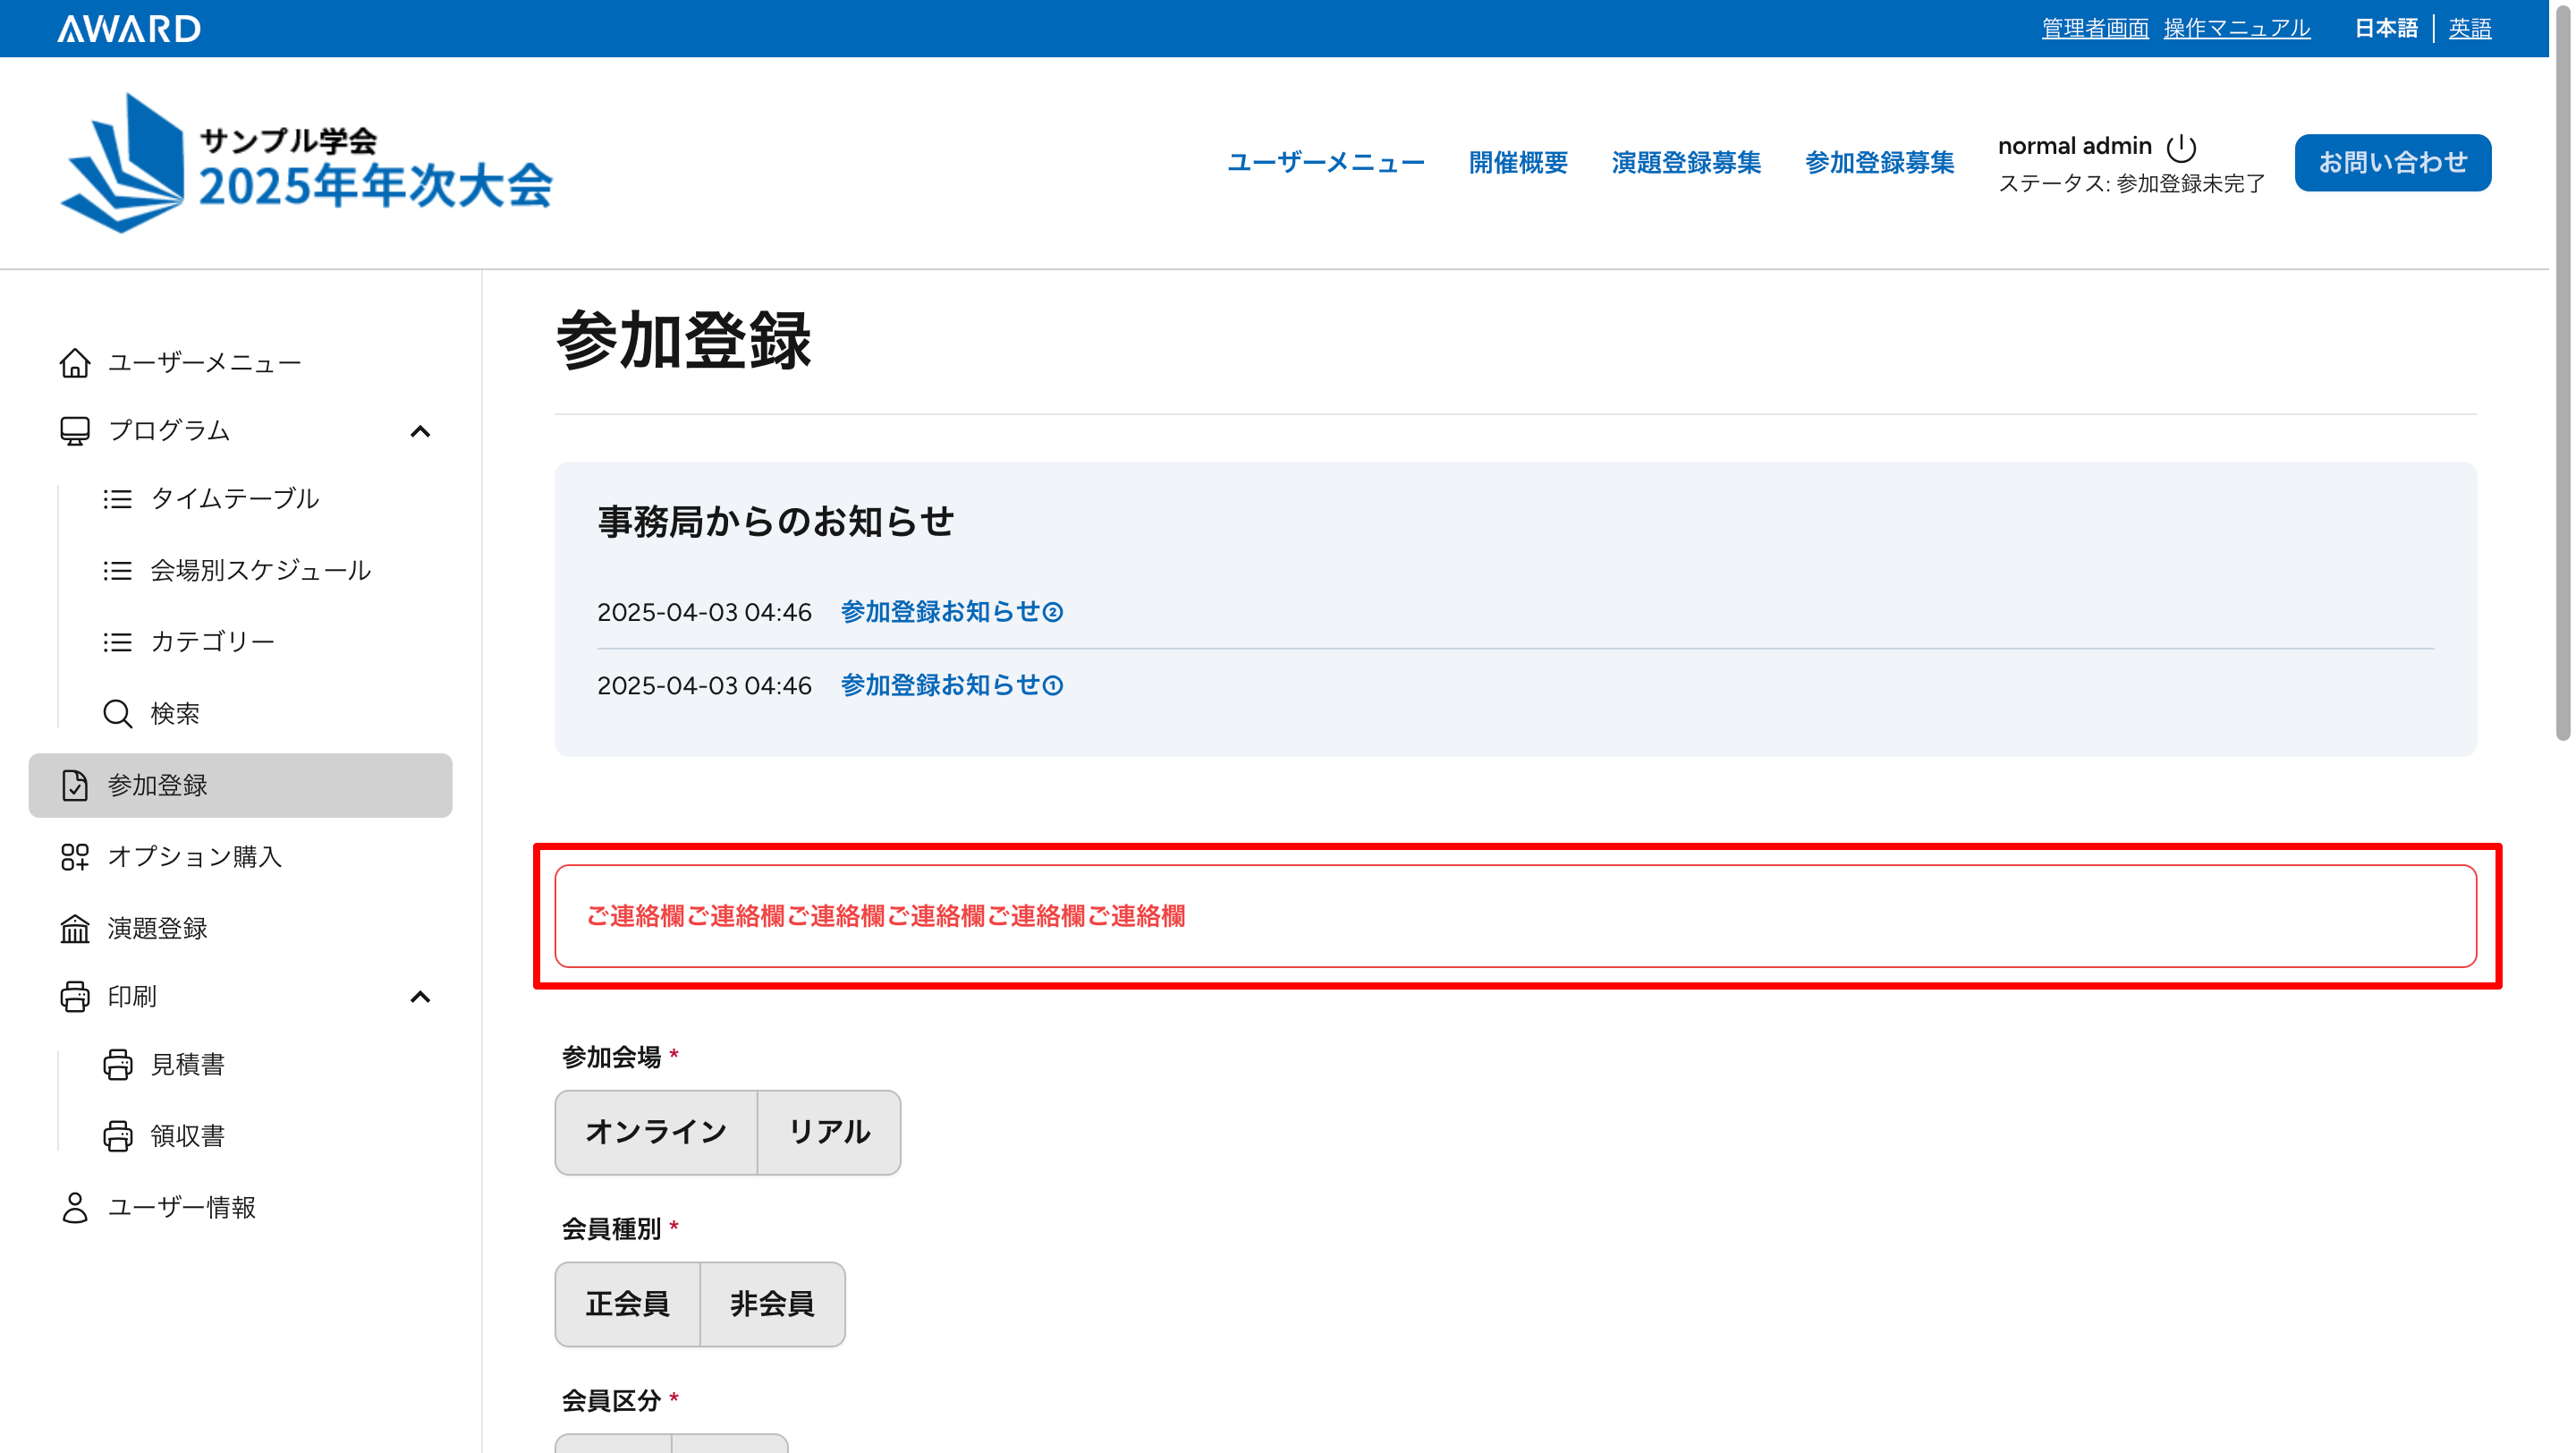Screen dimensions: 2576x1453
Task: Click the printer icon beside 見積書
Action: (117, 1065)
